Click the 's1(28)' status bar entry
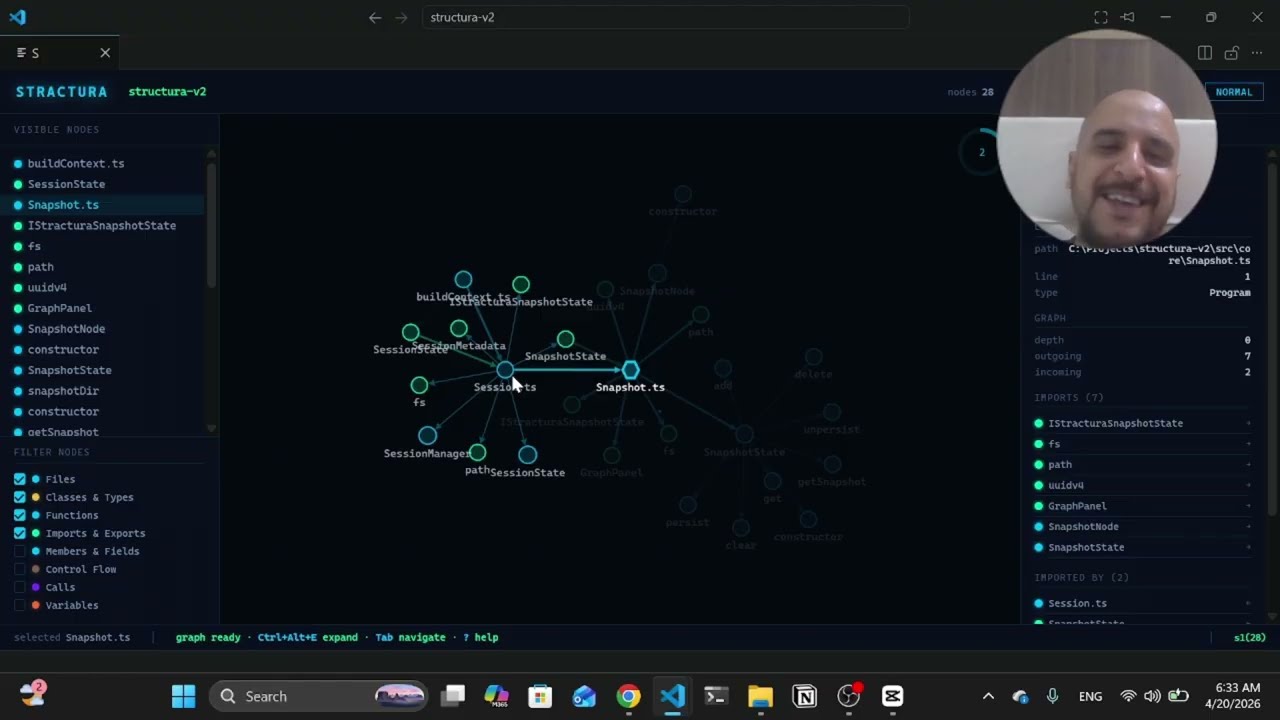 [1250, 637]
